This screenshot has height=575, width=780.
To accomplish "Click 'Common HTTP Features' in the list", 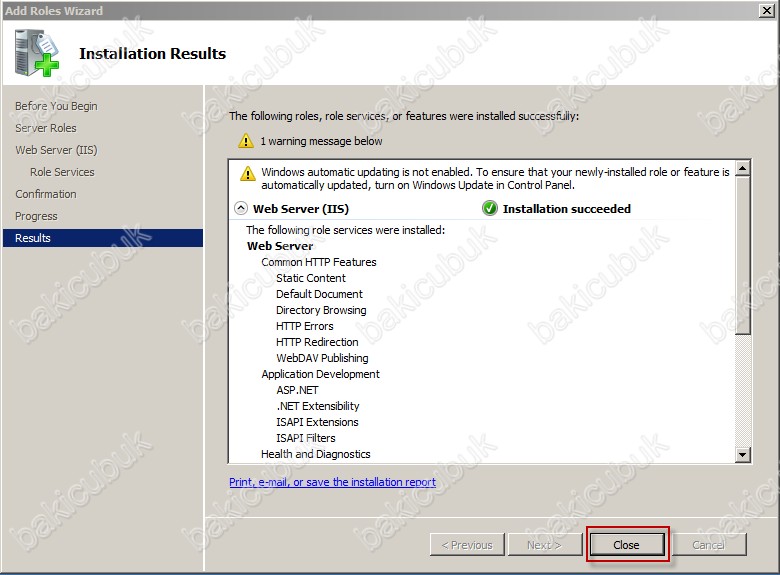I will [319, 262].
